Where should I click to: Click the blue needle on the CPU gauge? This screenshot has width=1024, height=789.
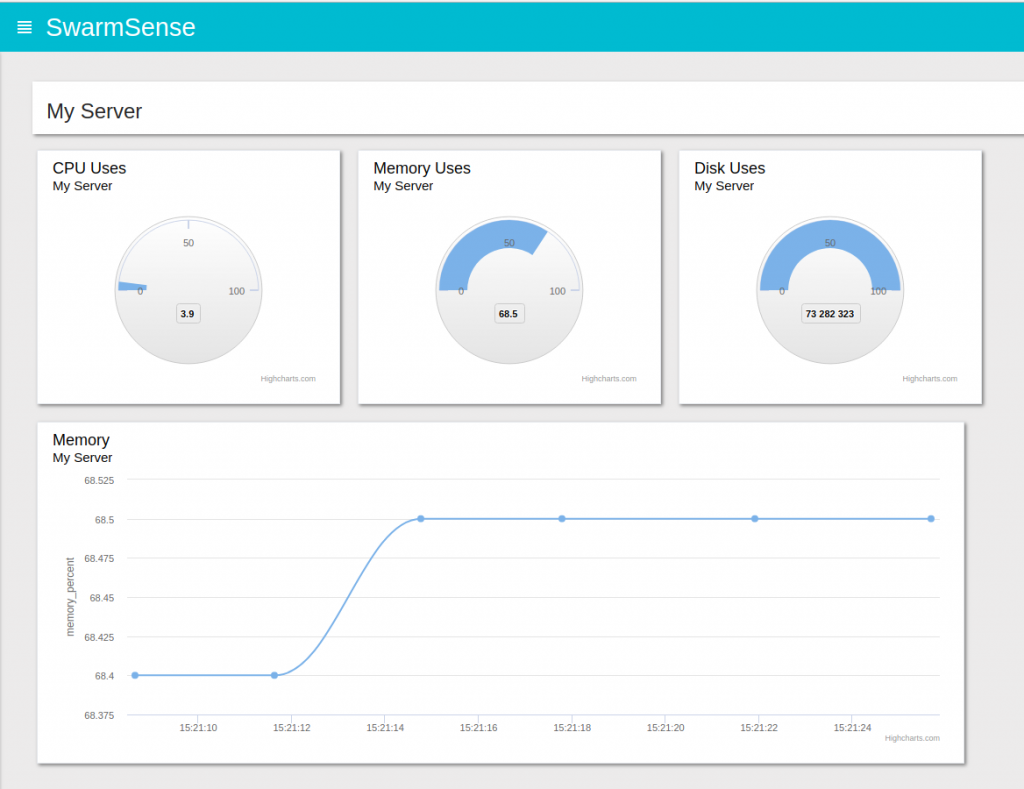click(135, 285)
